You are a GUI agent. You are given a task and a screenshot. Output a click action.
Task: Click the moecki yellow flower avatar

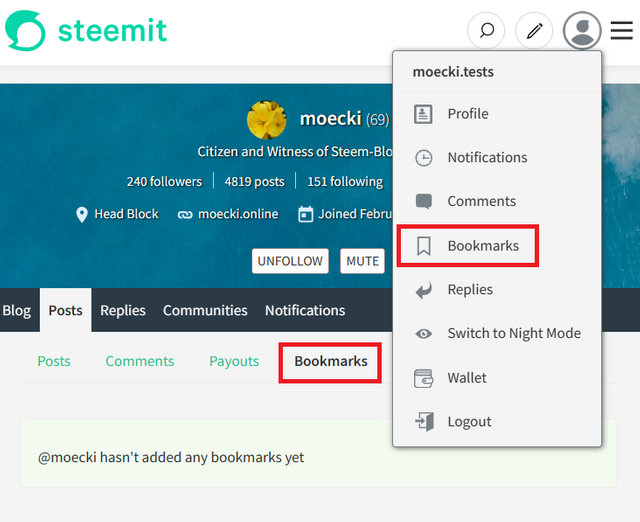point(267,120)
